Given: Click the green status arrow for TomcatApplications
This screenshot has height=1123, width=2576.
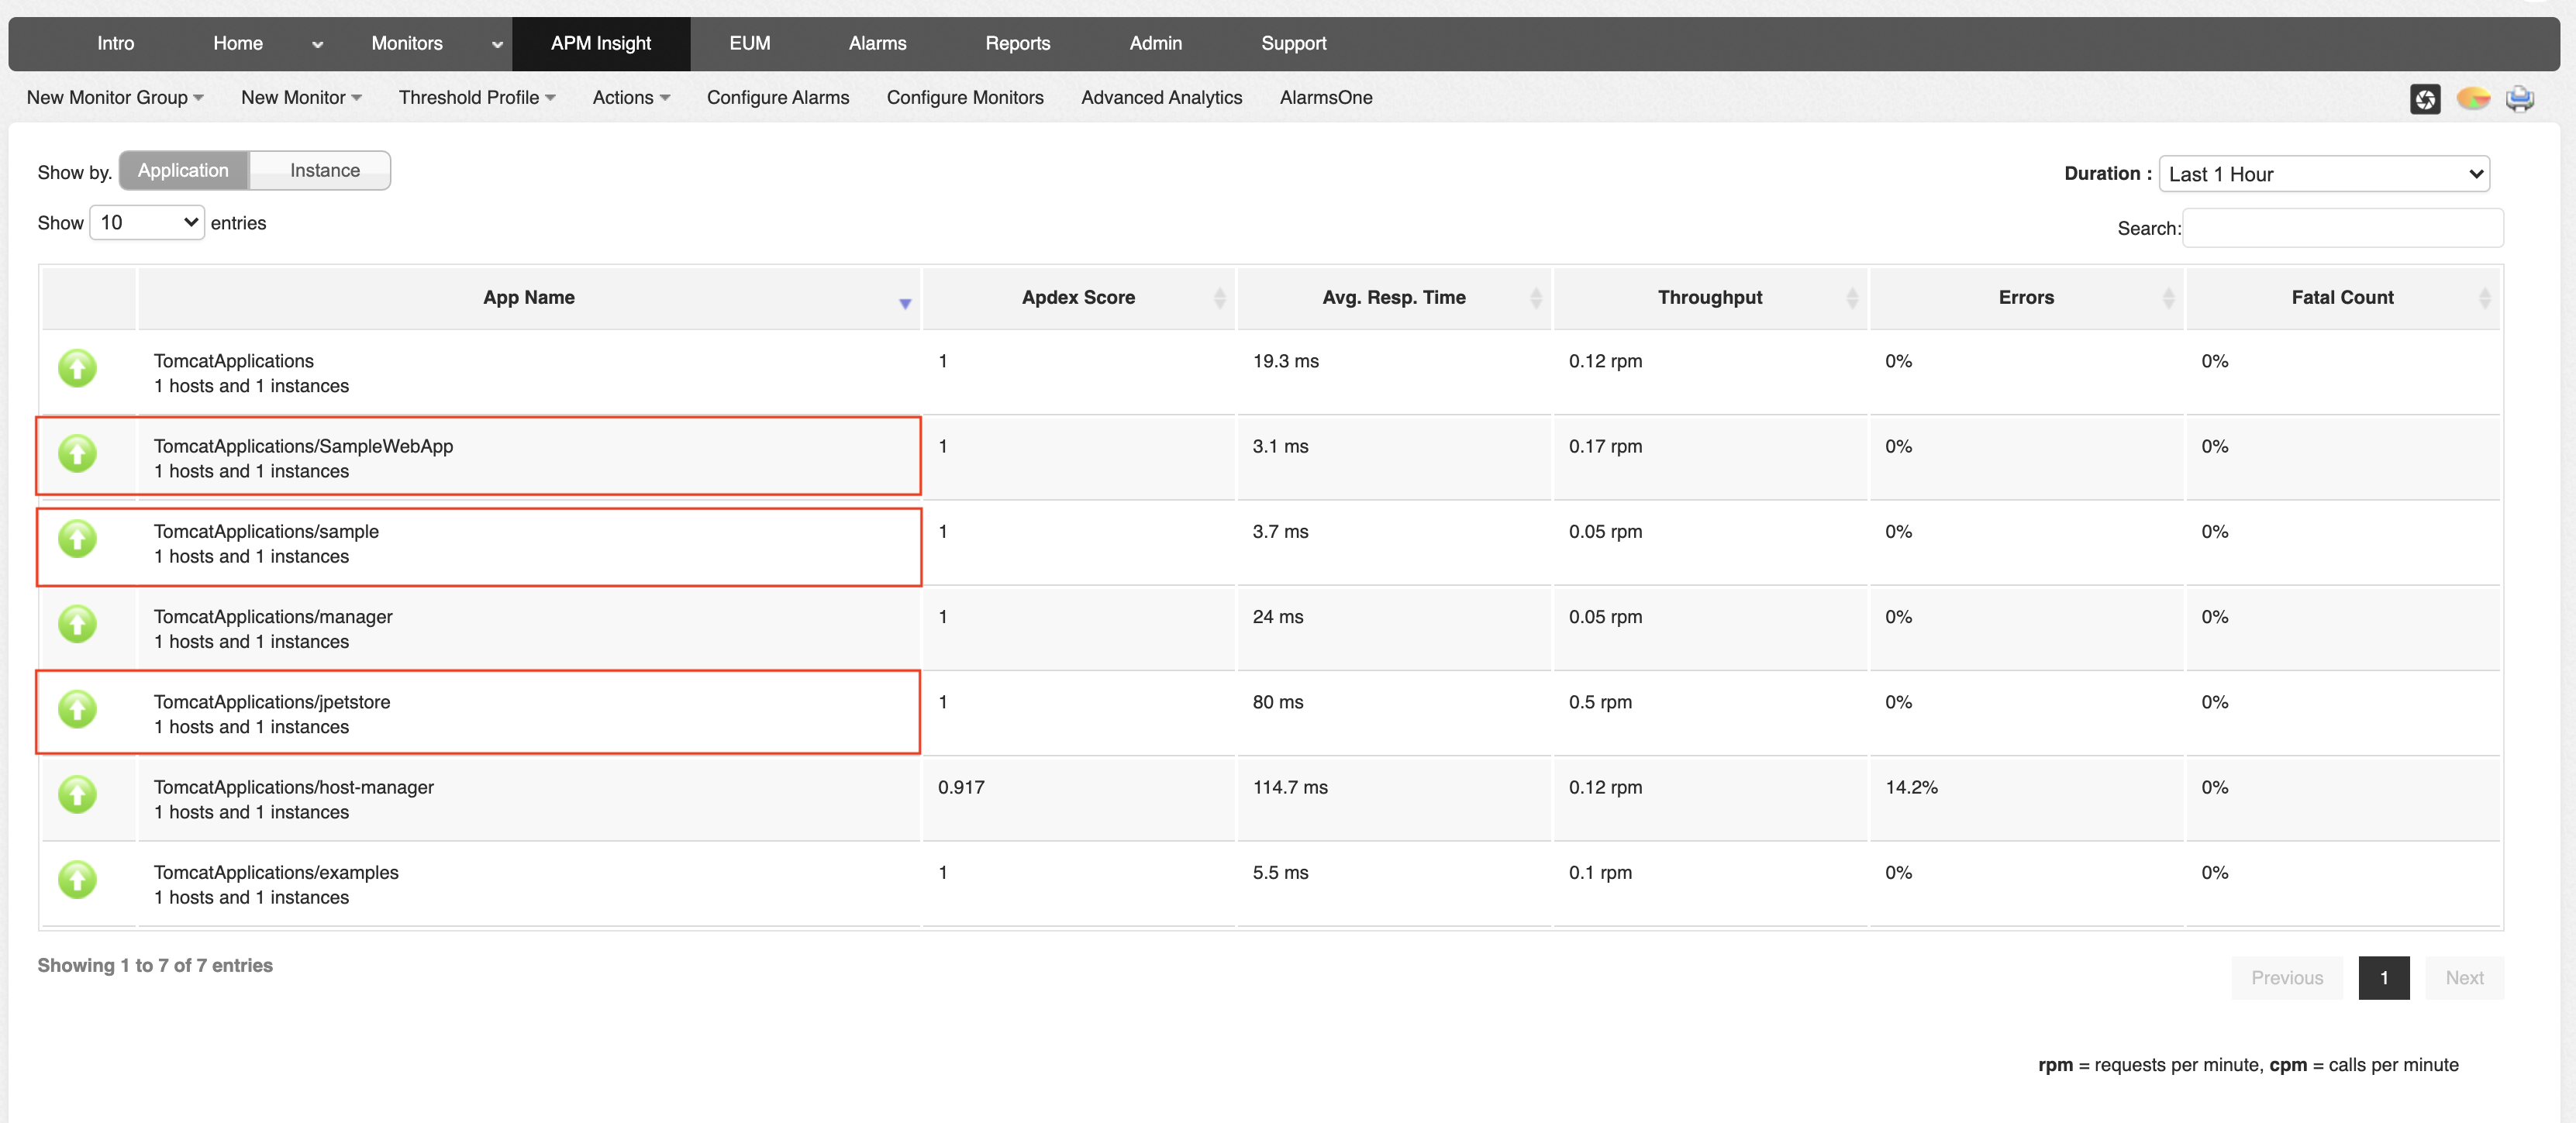Looking at the screenshot, I should pyautogui.click(x=77, y=368).
